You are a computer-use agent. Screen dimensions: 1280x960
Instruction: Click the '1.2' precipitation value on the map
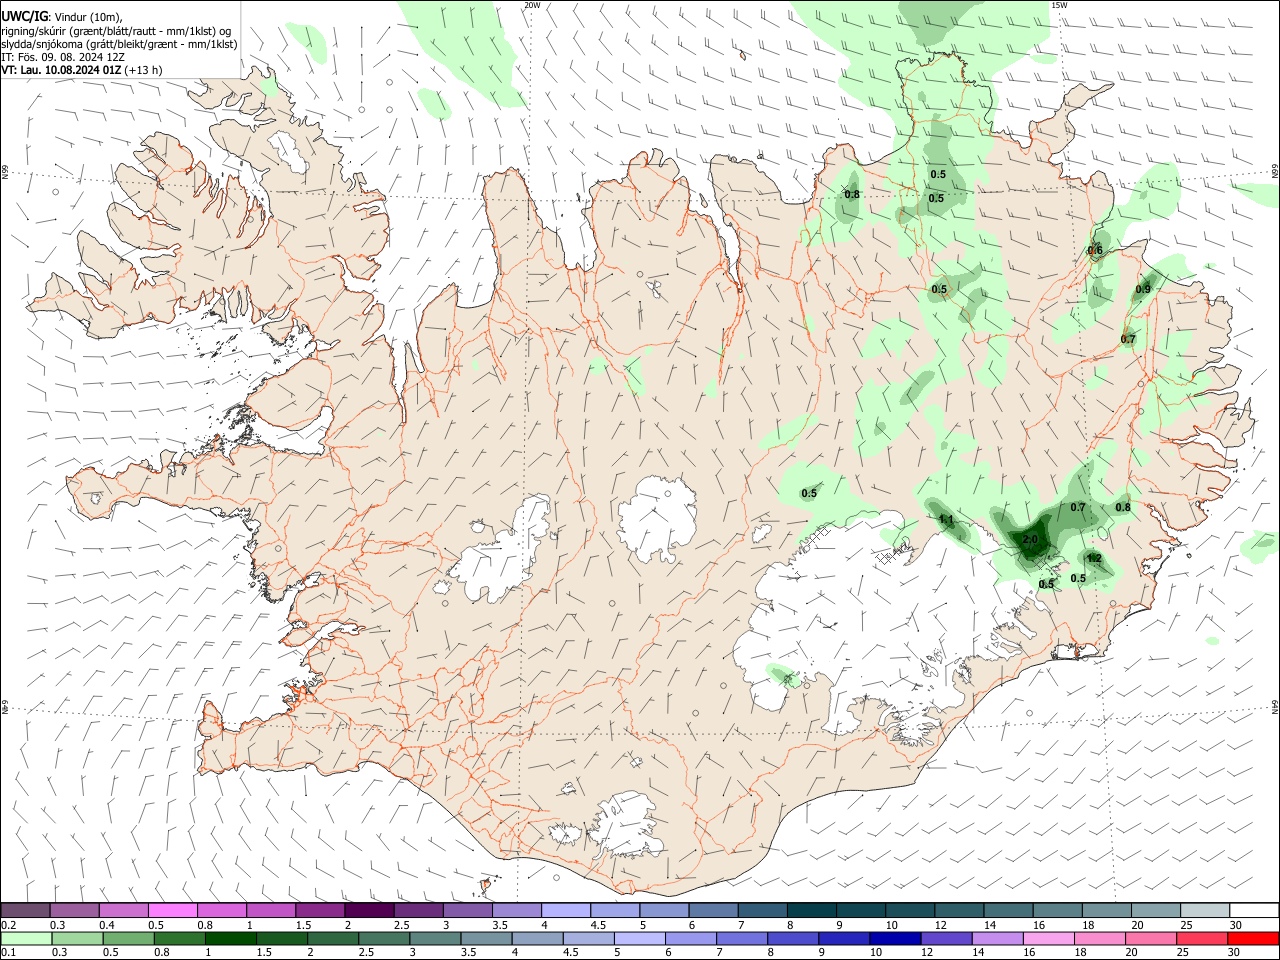[1094, 558]
